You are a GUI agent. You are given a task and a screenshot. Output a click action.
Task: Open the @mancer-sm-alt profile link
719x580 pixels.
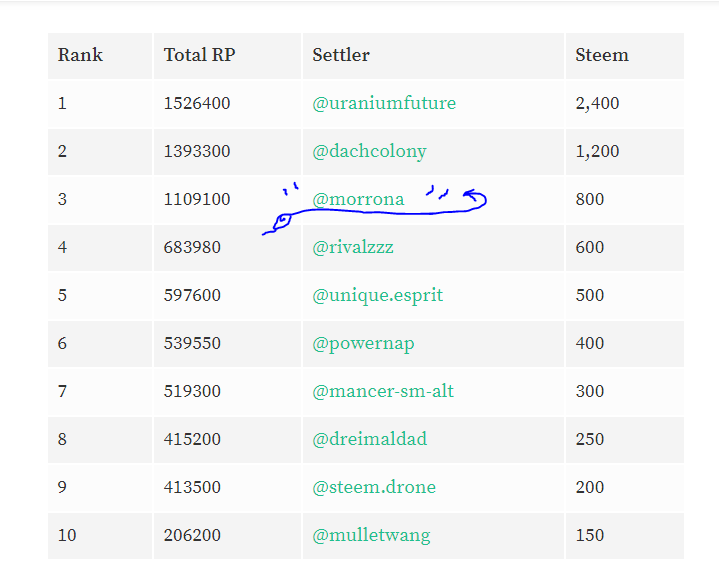click(x=383, y=391)
